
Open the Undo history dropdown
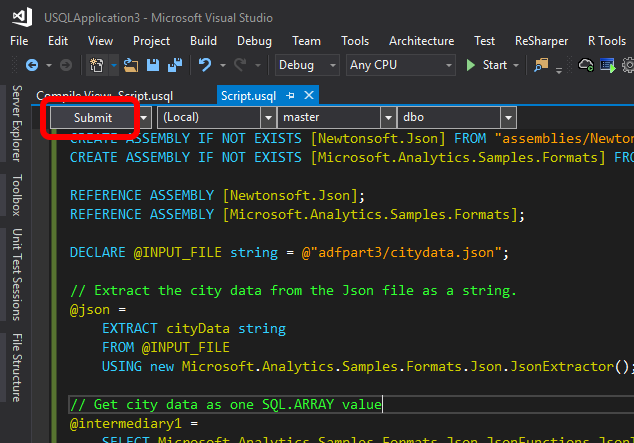click(222, 65)
